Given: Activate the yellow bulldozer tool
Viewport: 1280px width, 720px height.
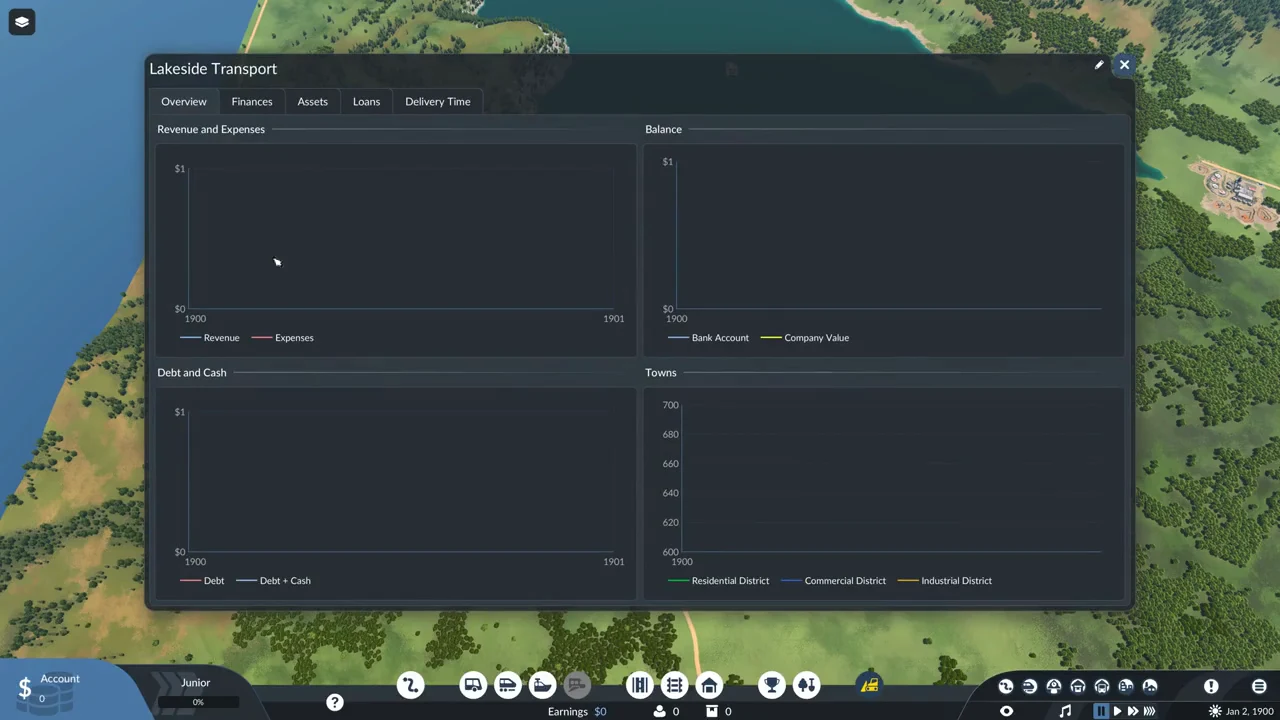Looking at the screenshot, I should [869, 685].
